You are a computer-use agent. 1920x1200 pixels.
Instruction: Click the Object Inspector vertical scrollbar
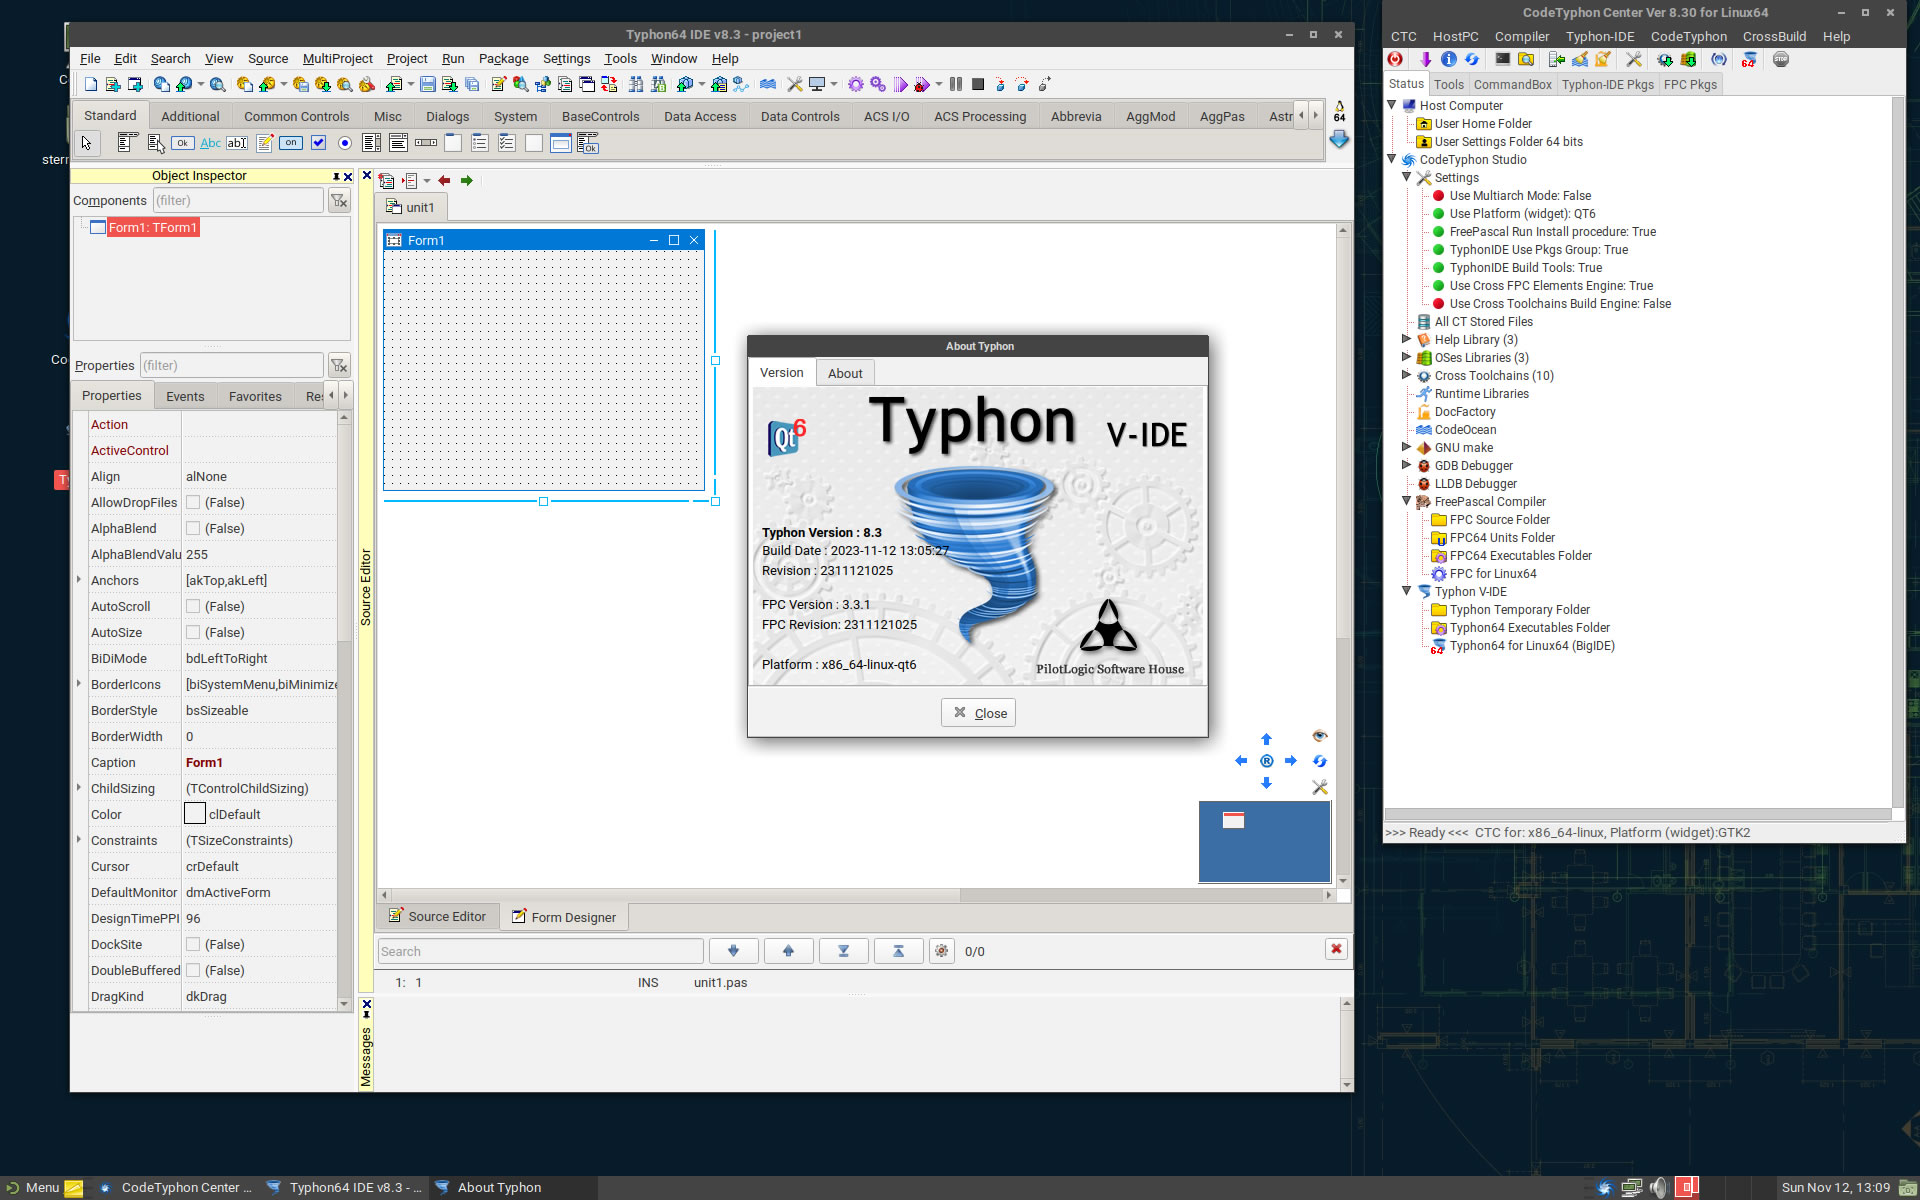344,710
